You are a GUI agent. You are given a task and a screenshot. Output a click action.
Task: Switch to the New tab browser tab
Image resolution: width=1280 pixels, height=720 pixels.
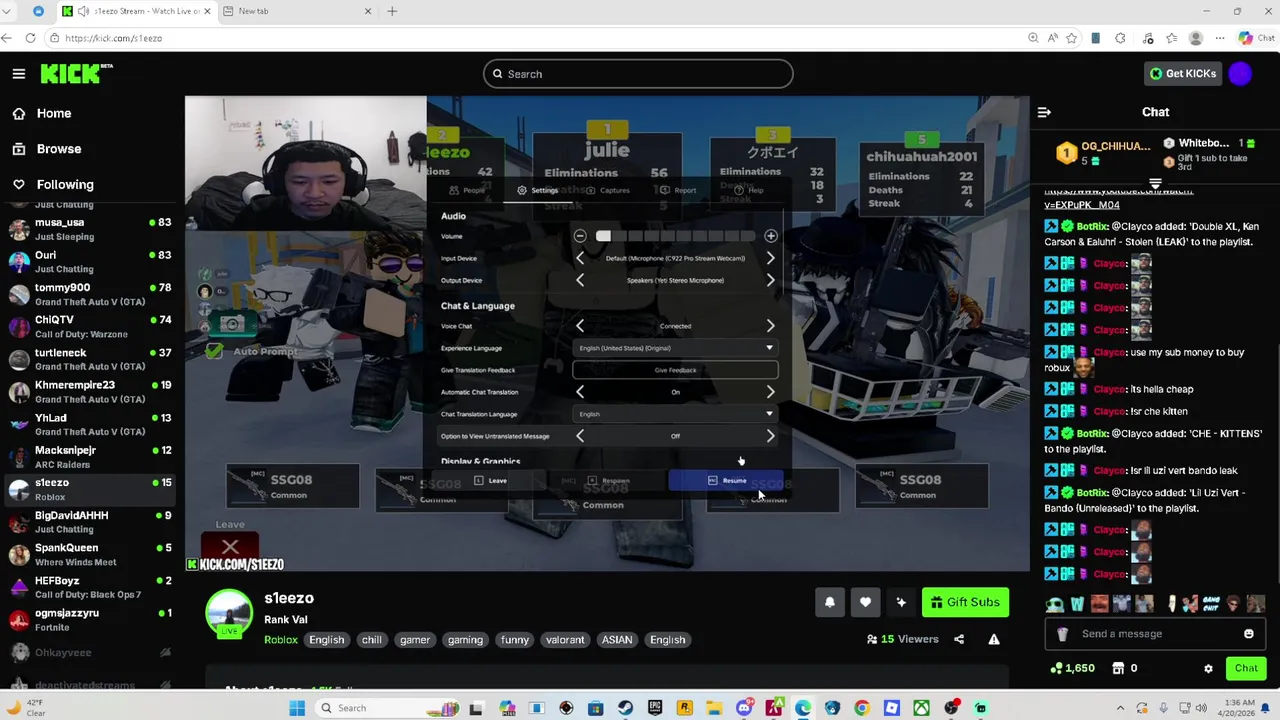[296, 11]
